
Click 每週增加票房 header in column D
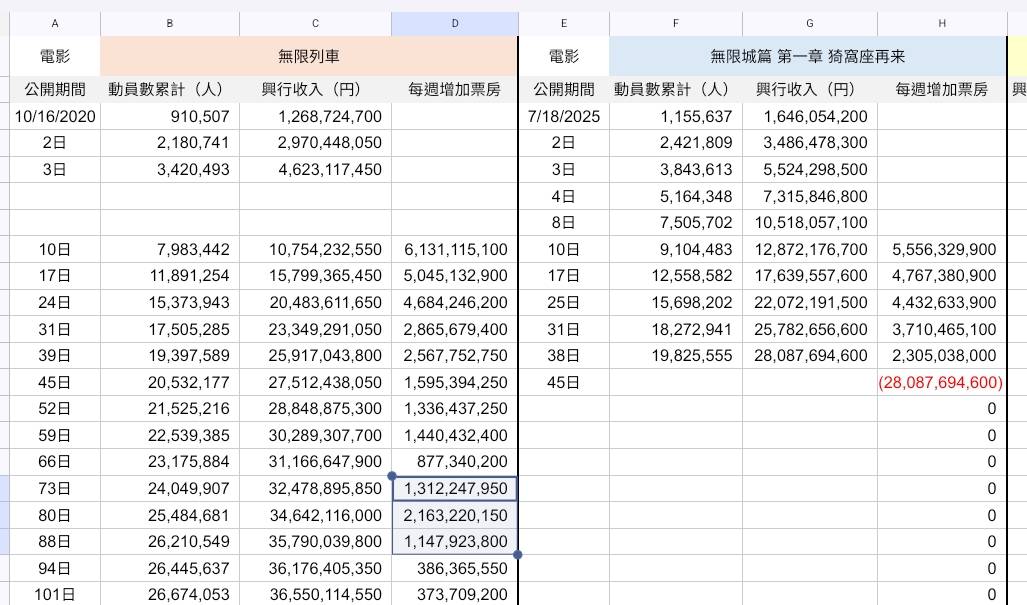(455, 89)
